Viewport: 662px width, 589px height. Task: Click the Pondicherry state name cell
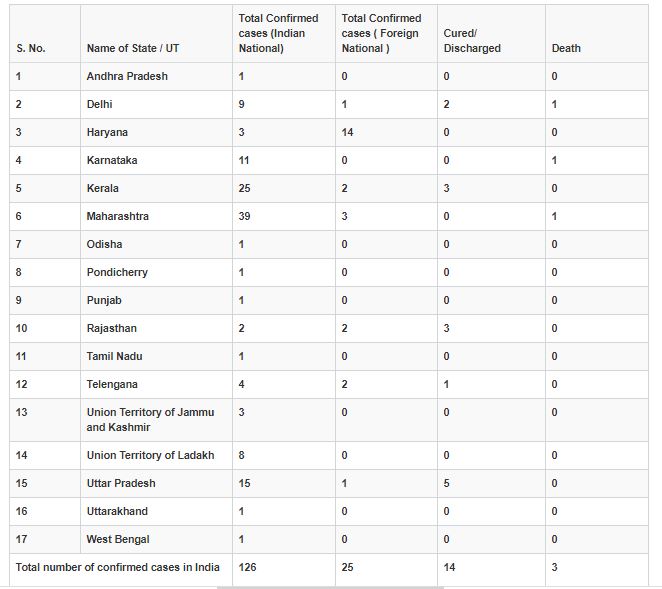coord(118,272)
